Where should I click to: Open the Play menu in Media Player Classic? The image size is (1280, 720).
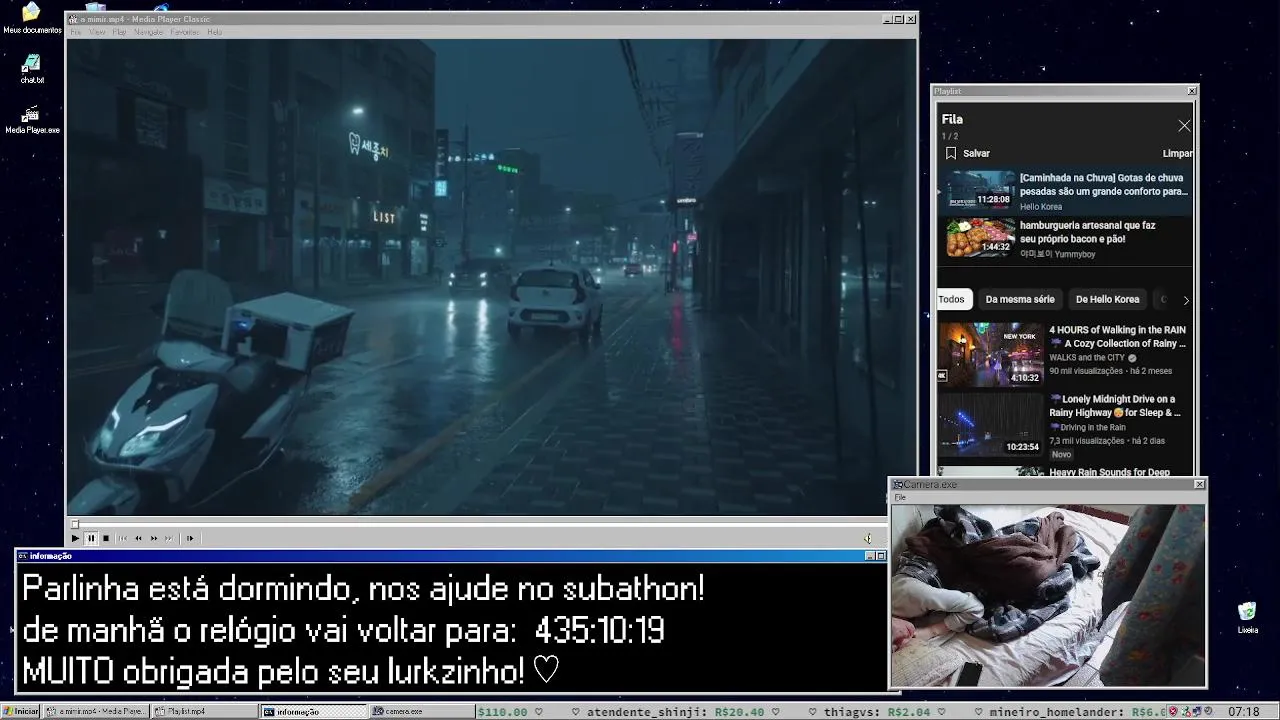coord(119,32)
